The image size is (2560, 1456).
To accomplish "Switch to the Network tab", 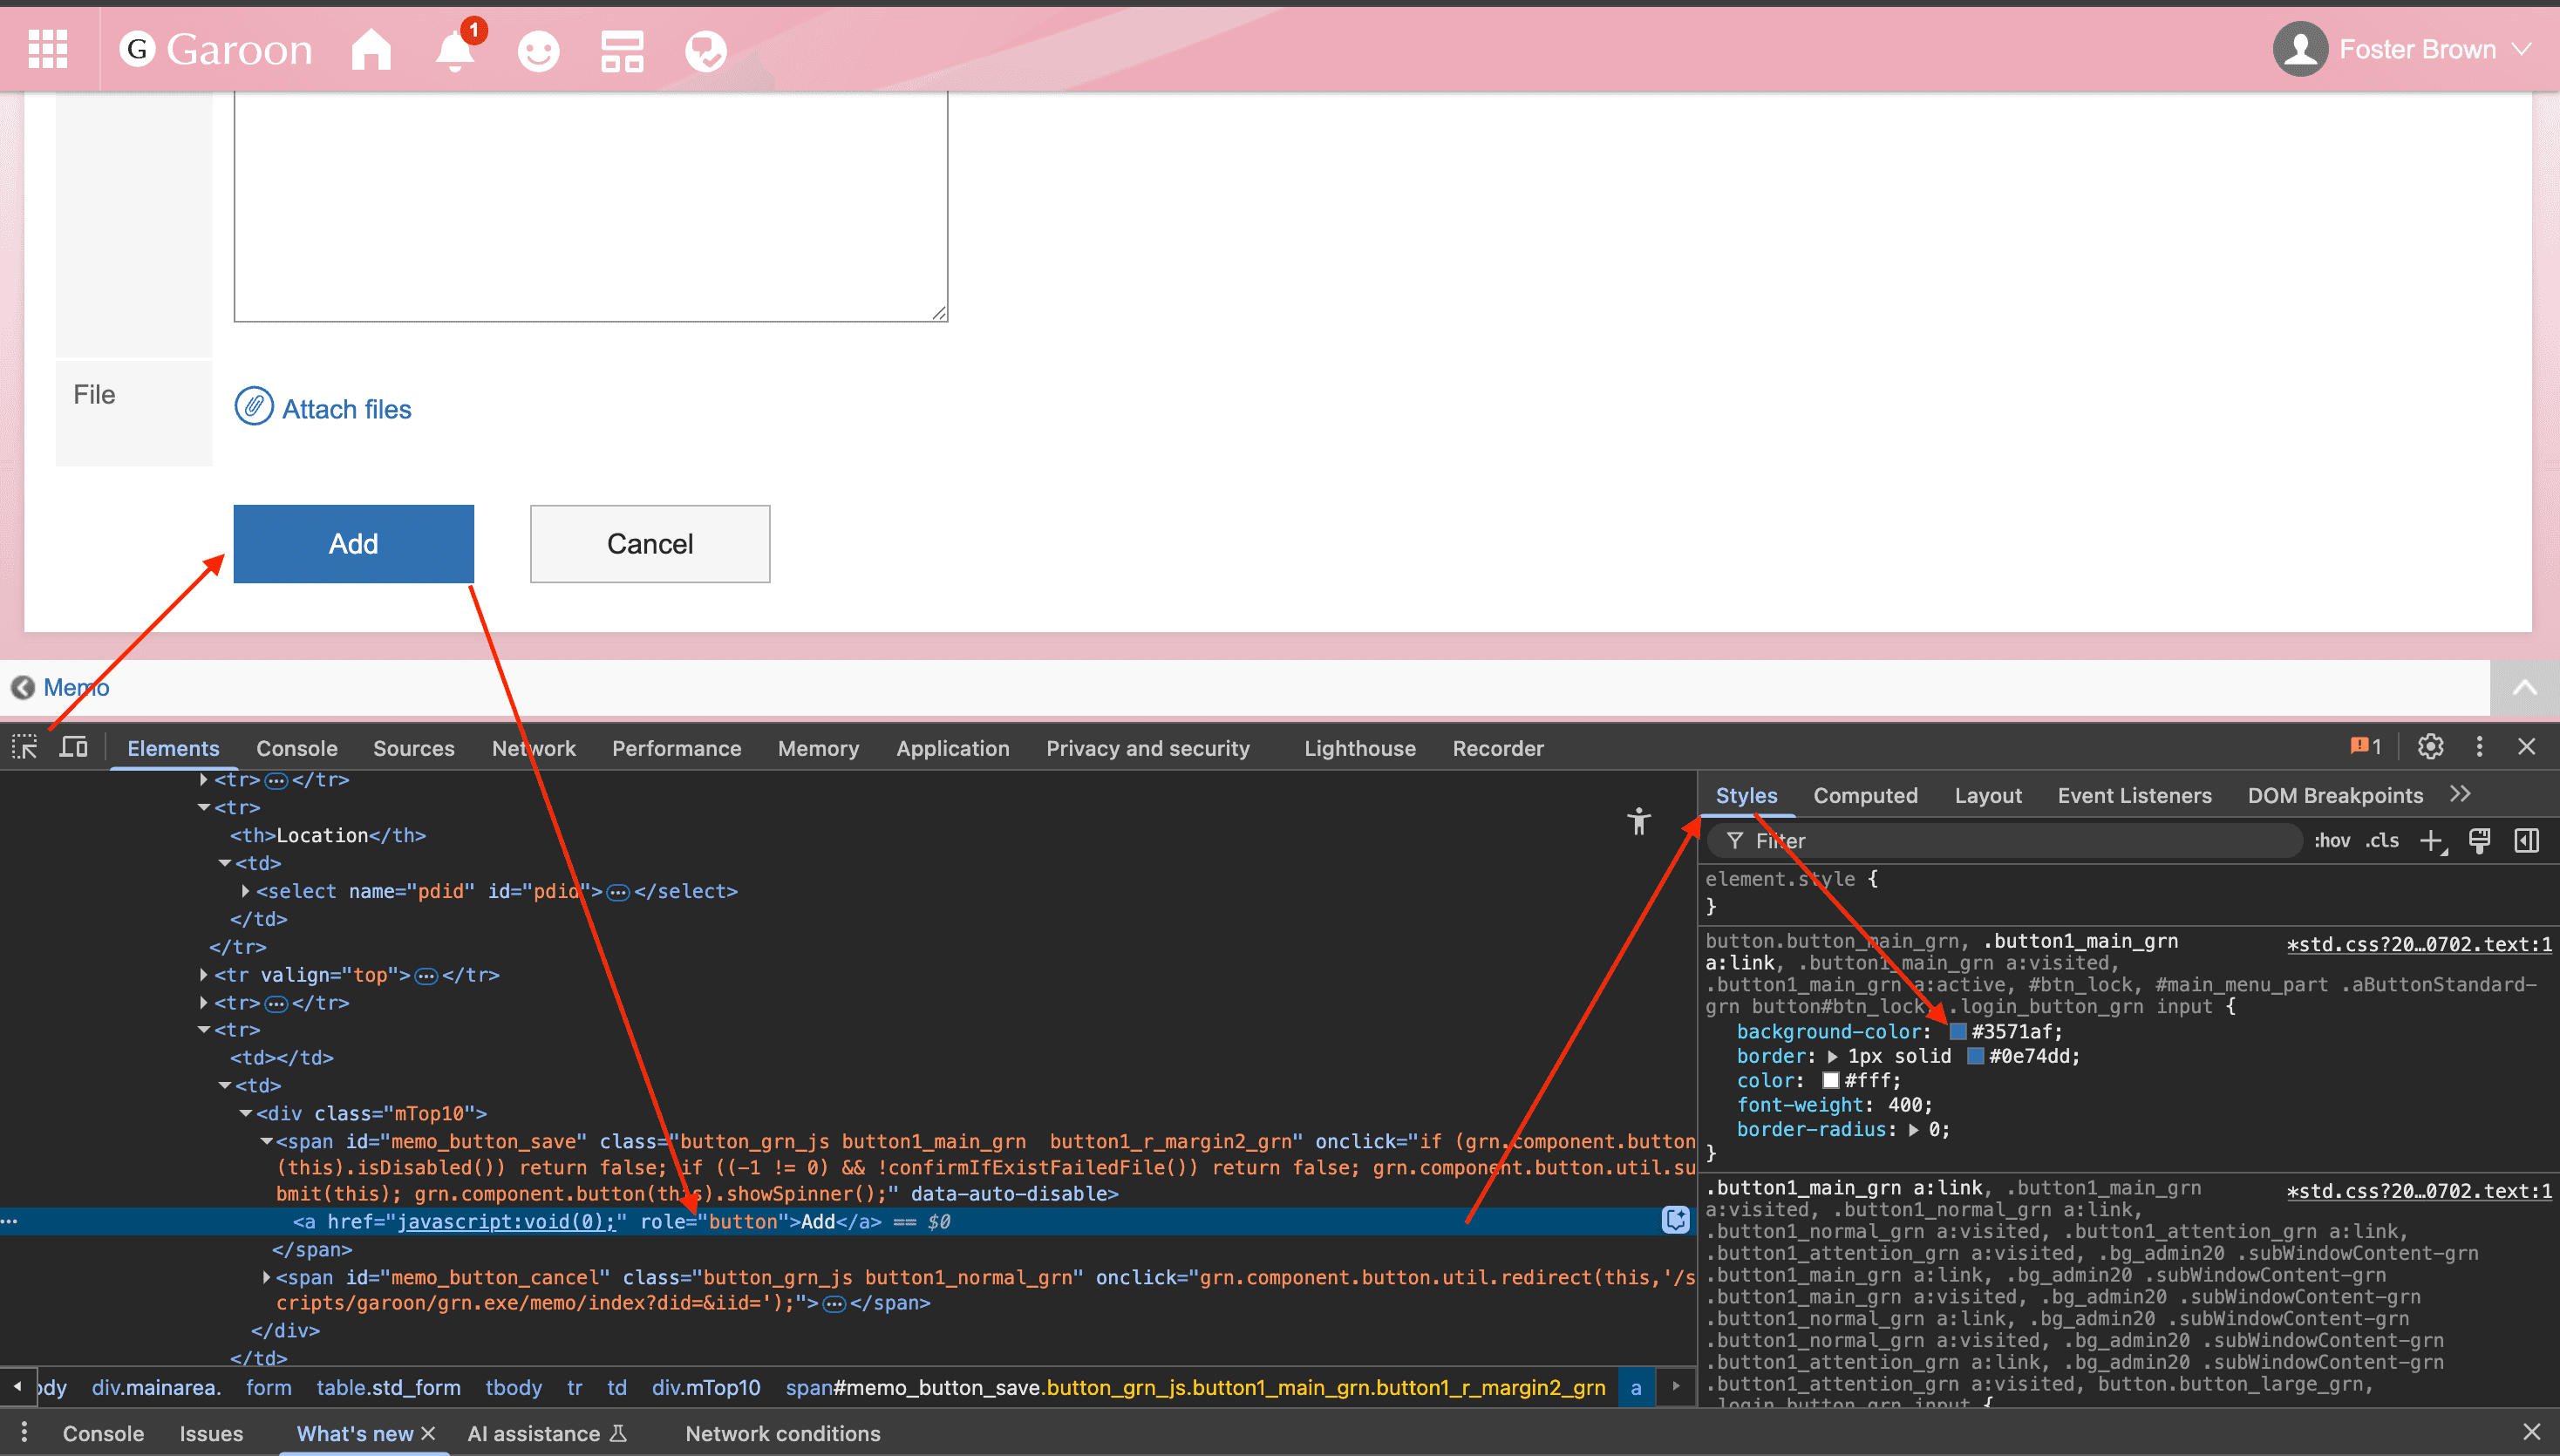I will [x=533, y=748].
